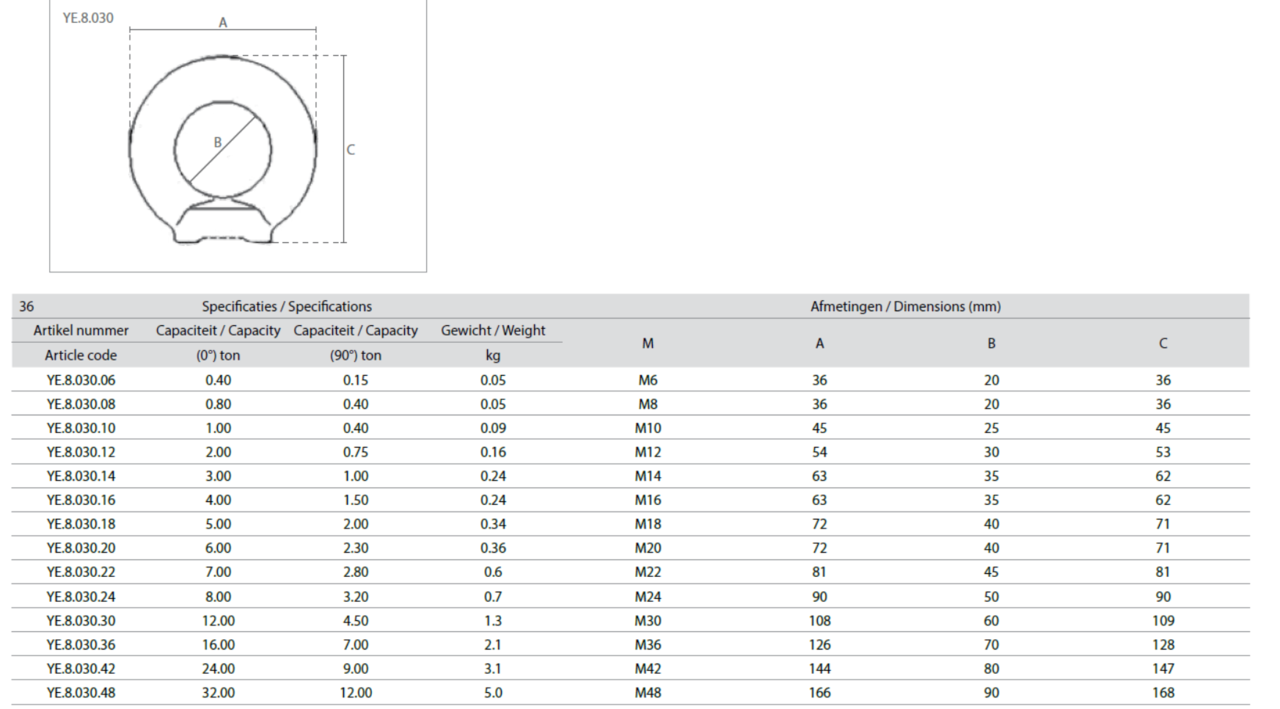Viewport: 1280px width, 709px height.
Task: Click the YE.8.030 label above the drawing
Action: click(88, 18)
